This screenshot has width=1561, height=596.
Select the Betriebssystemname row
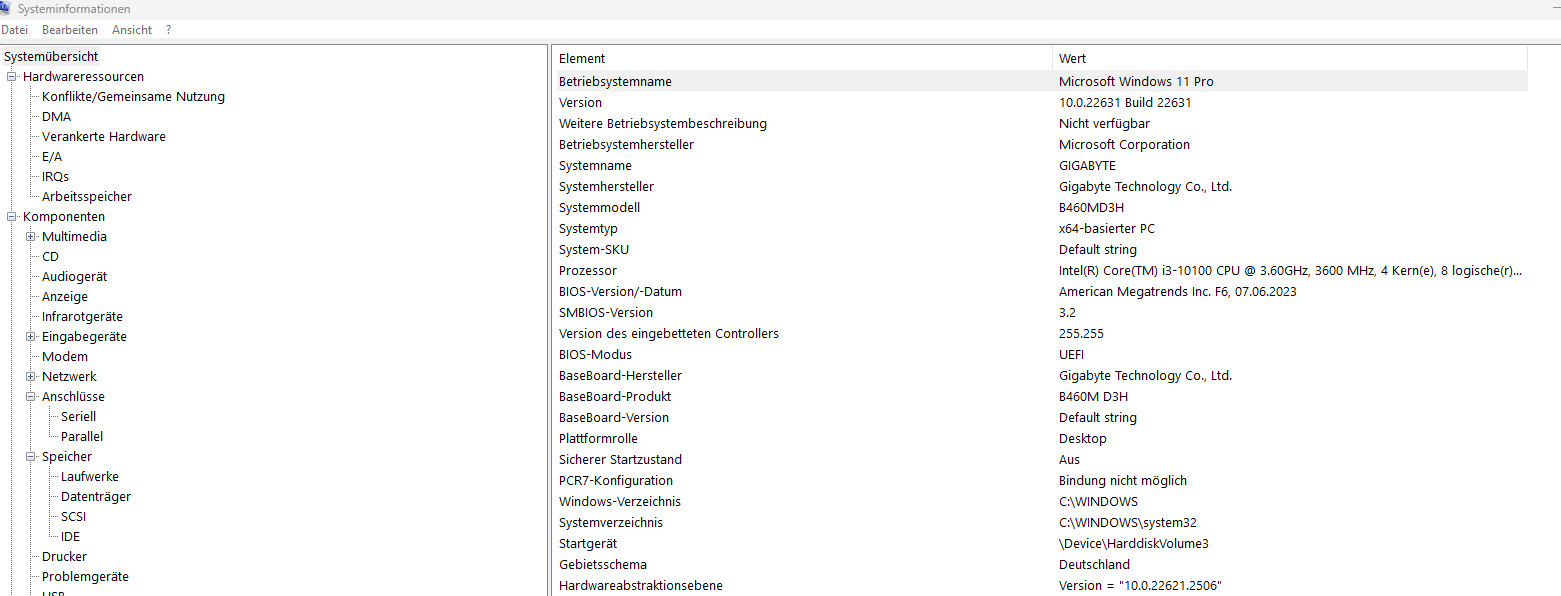(x=1041, y=82)
